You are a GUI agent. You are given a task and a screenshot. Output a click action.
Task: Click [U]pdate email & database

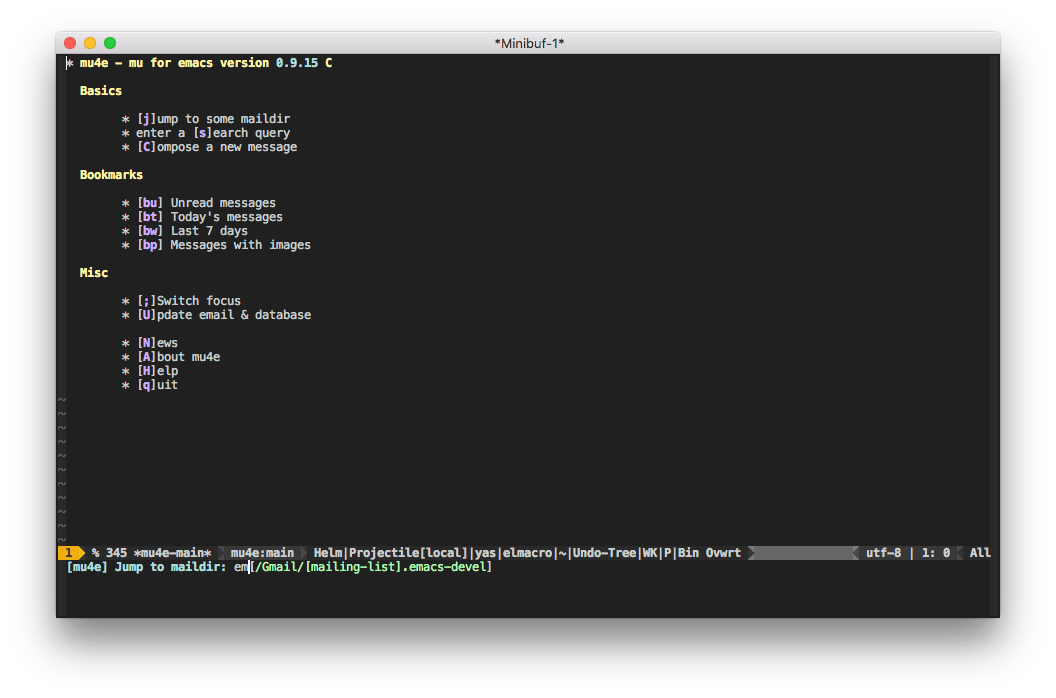tap(224, 315)
